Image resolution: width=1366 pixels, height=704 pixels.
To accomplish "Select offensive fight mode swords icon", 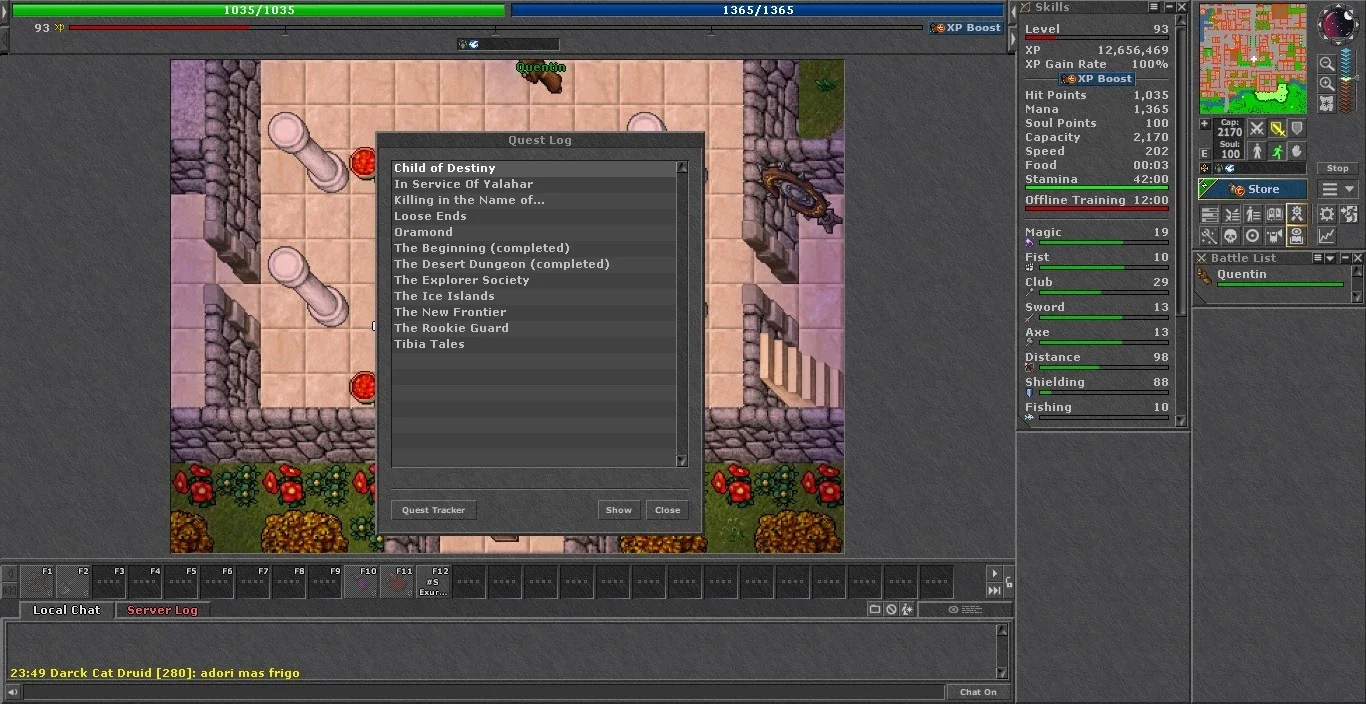I will [x=1257, y=128].
